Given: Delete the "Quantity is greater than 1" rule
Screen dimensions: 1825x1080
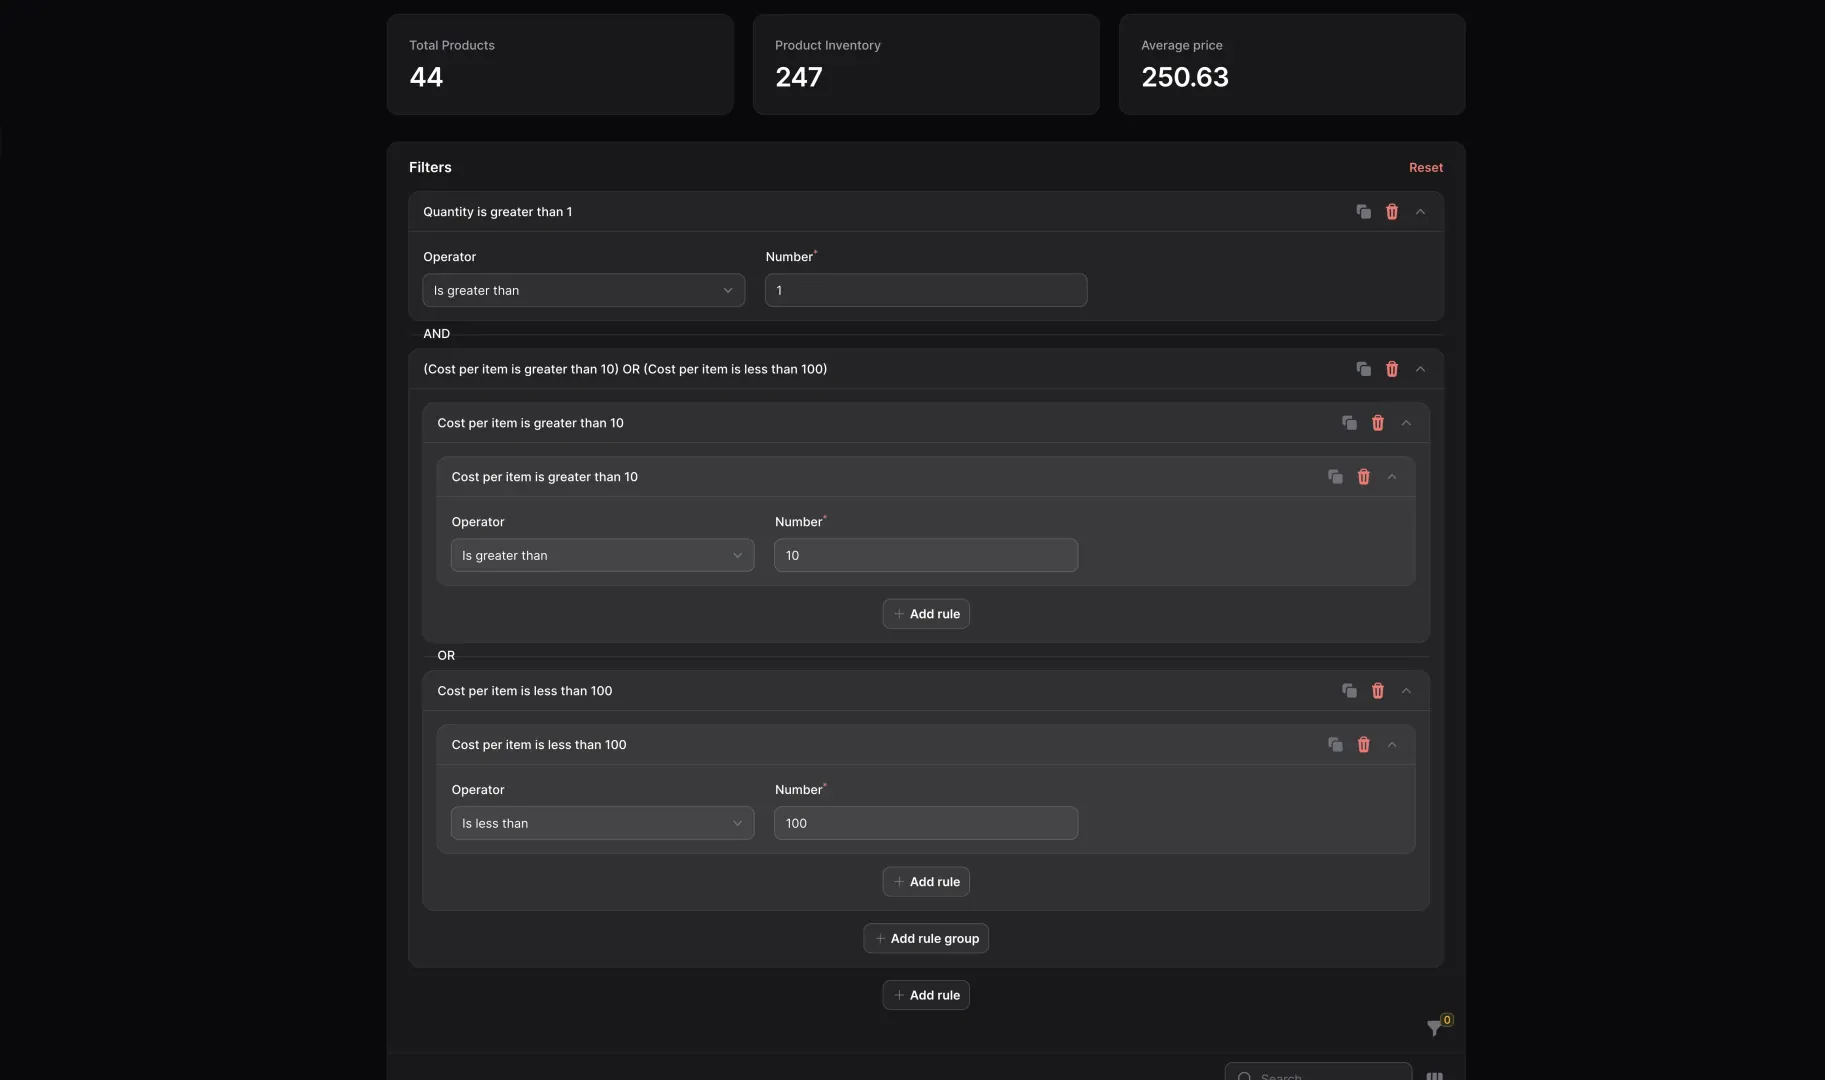Looking at the screenshot, I should [x=1391, y=211].
